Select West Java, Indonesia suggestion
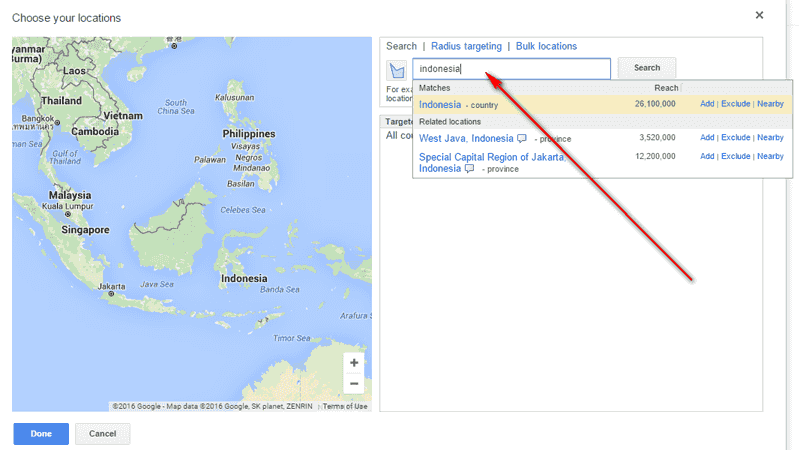 [x=466, y=138]
